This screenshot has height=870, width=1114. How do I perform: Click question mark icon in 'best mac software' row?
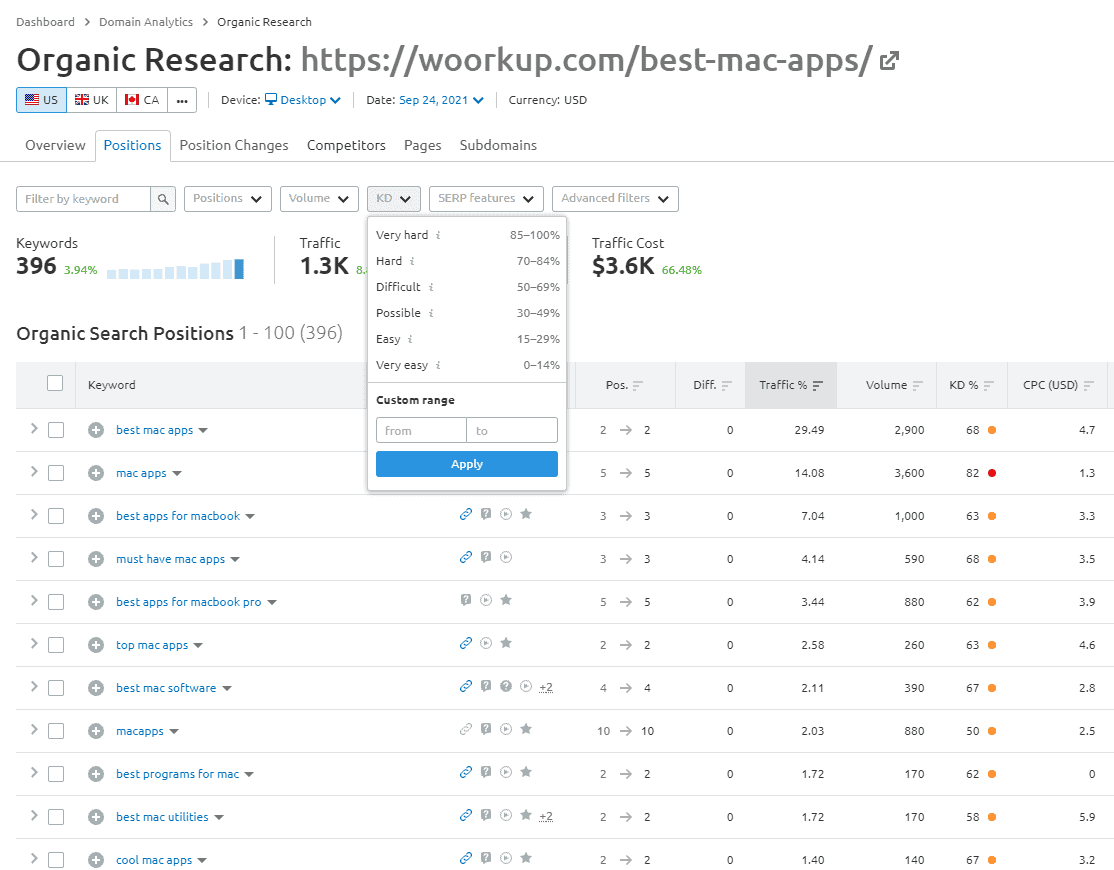tap(506, 686)
